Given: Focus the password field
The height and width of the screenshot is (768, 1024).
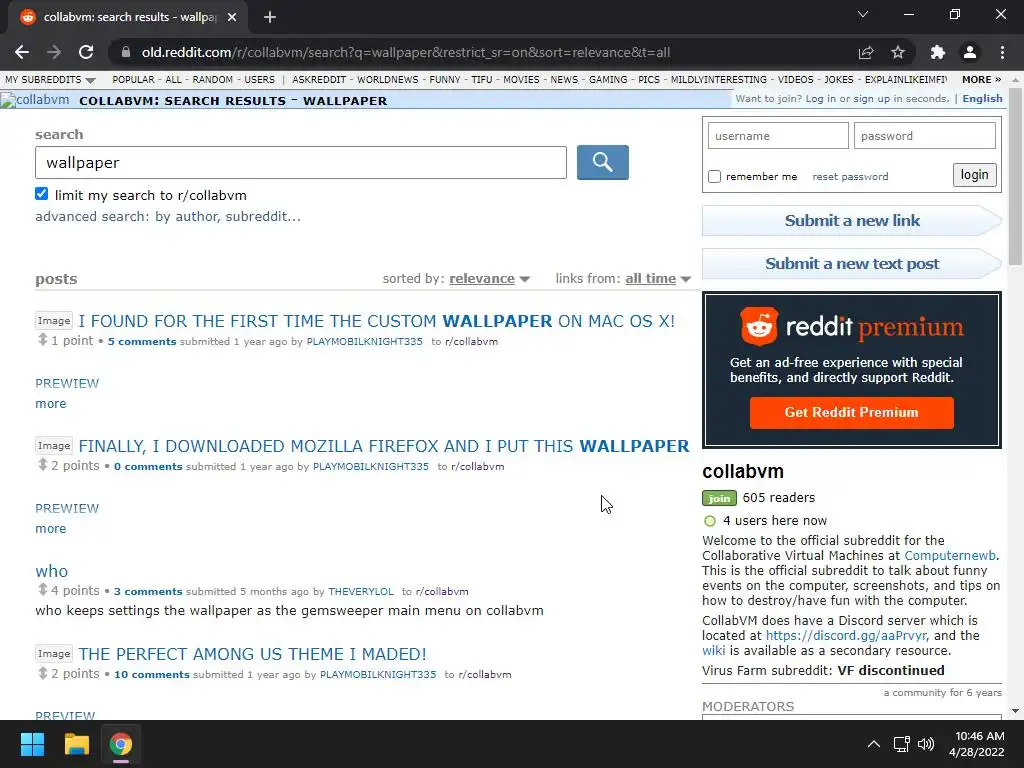Looking at the screenshot, I should [x=925, y=136].
